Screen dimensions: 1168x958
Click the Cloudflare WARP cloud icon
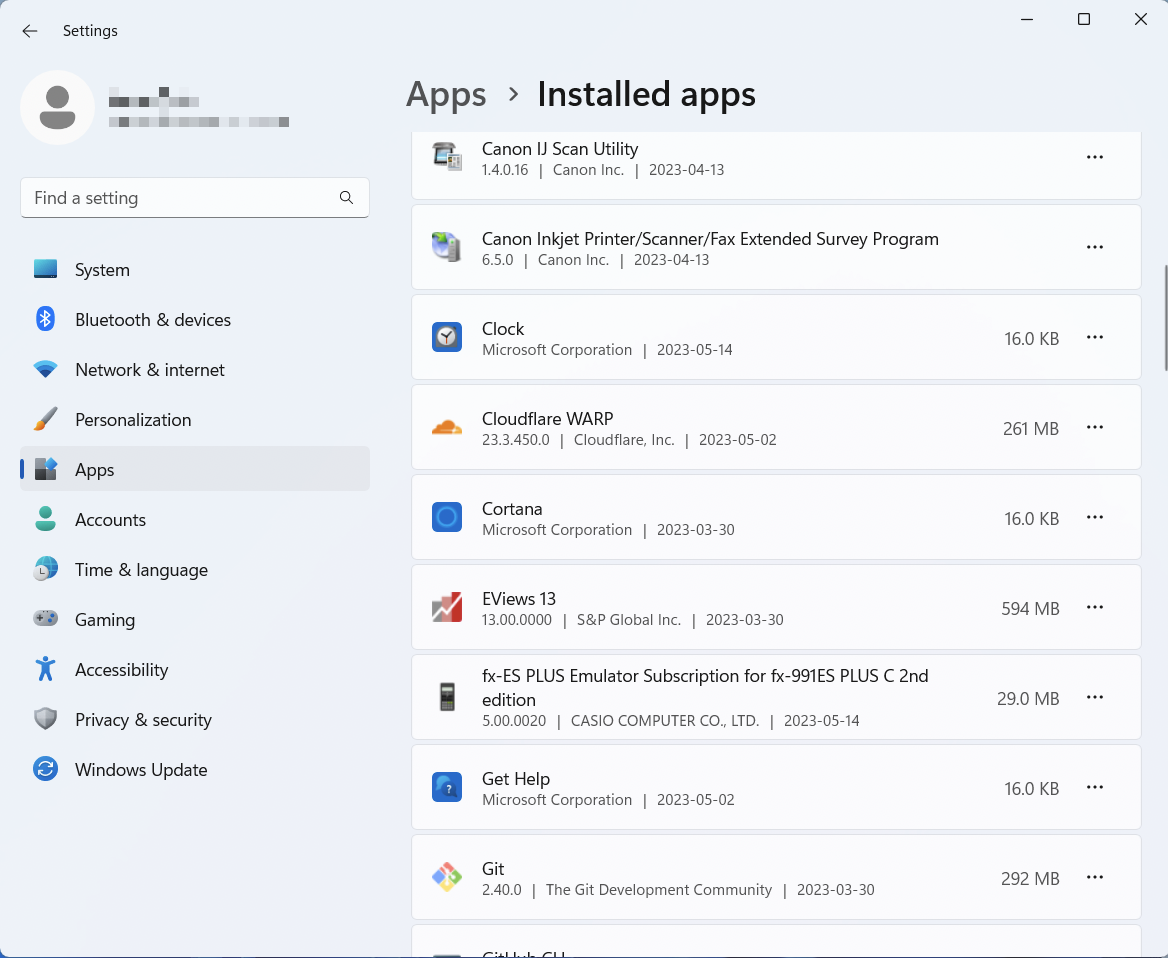tap(447, 428)
